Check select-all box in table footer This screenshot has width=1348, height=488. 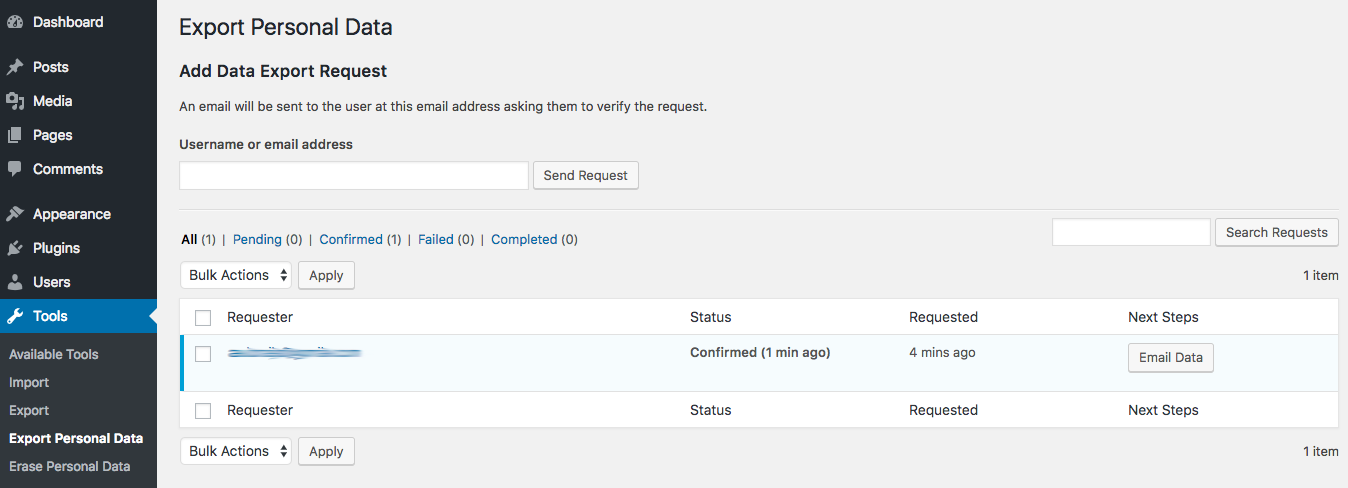click(x=203, y=411)
